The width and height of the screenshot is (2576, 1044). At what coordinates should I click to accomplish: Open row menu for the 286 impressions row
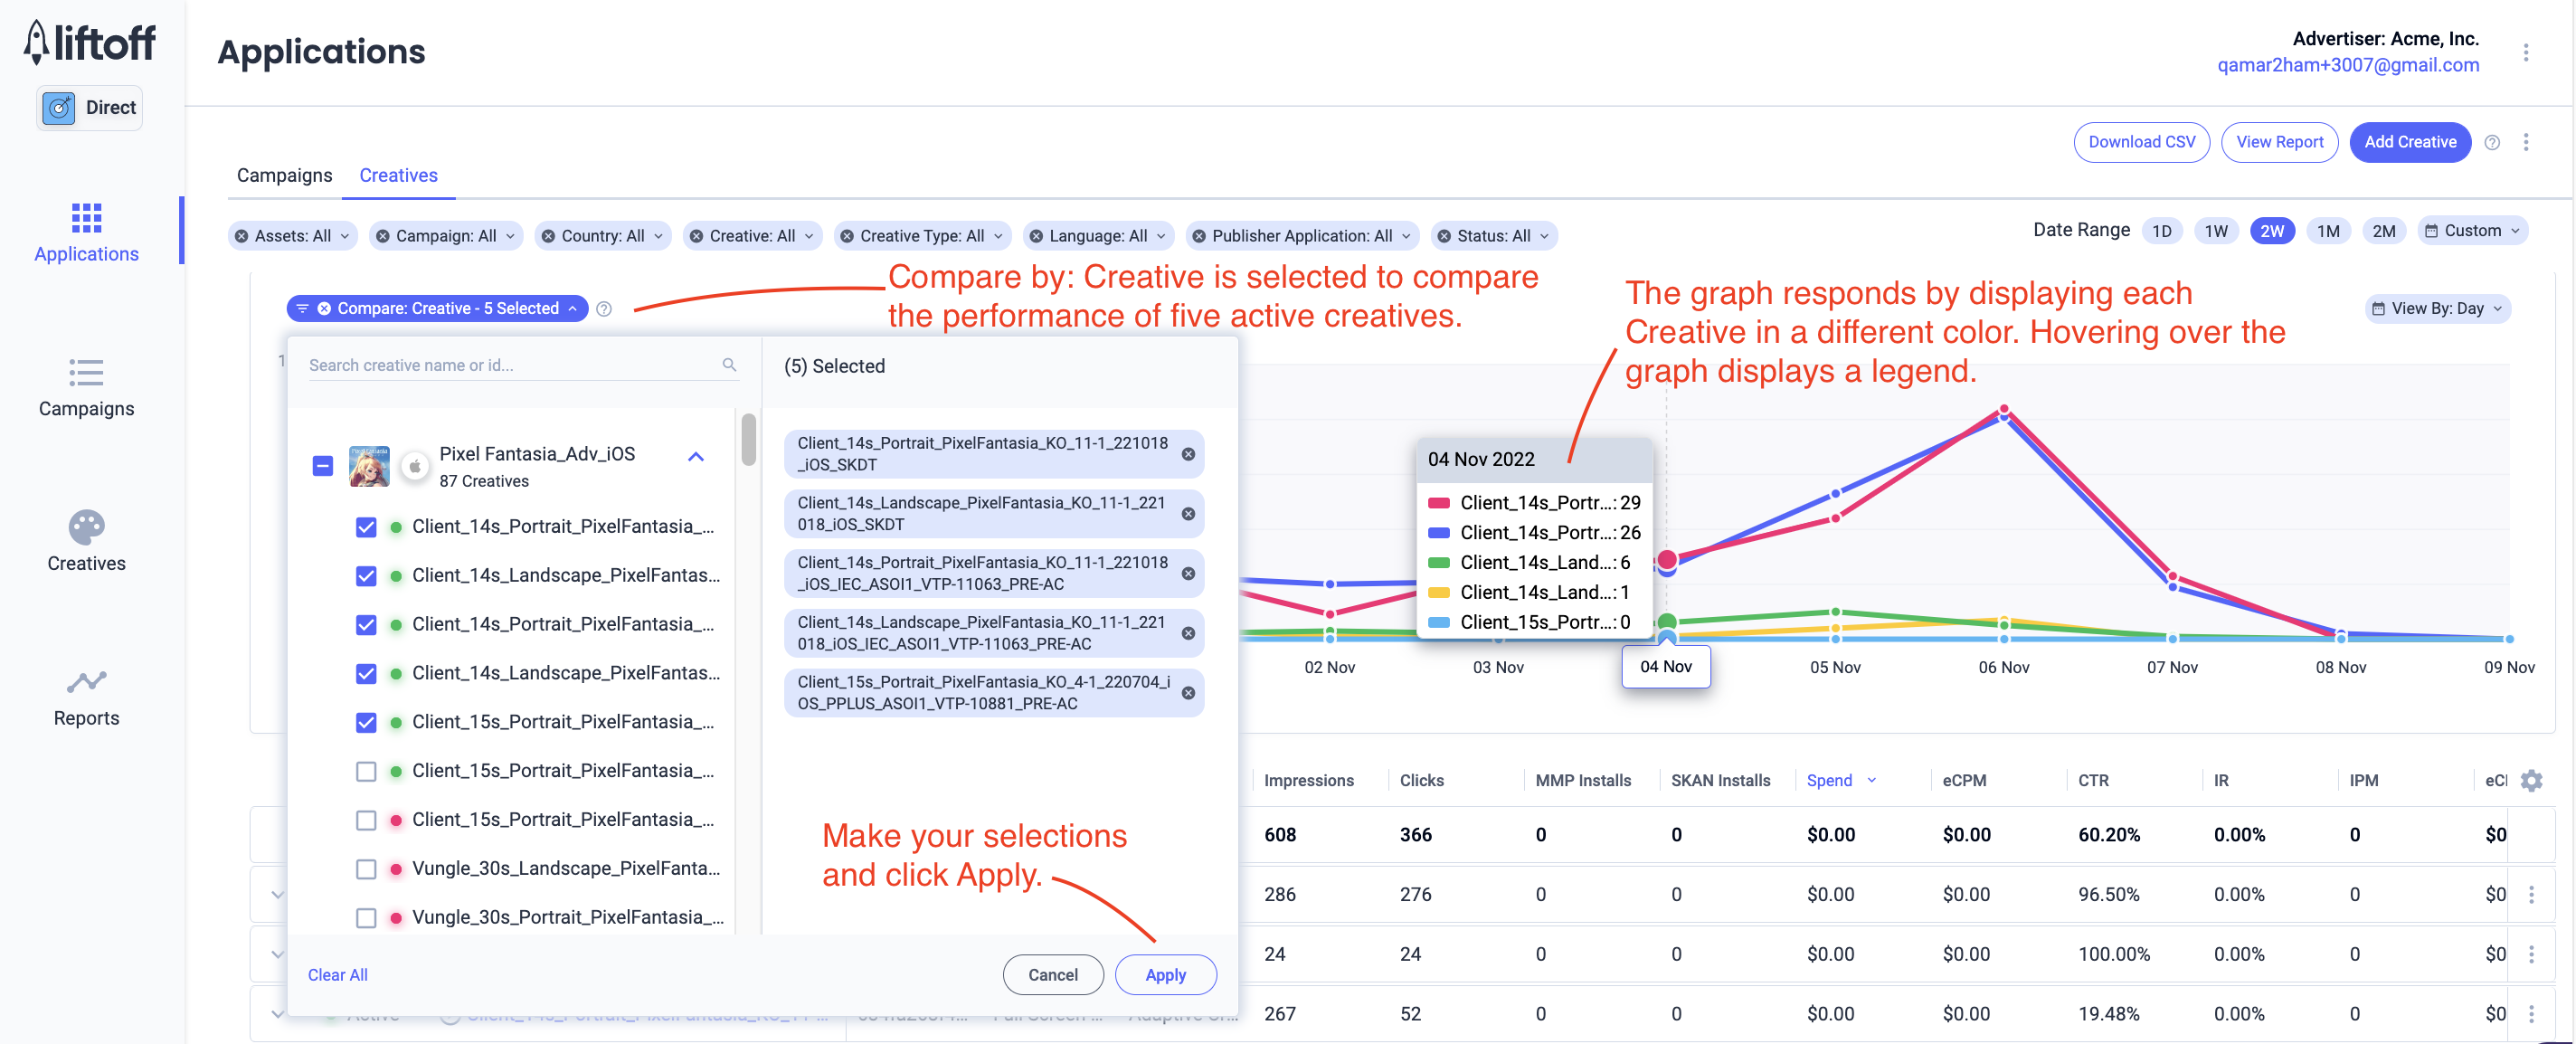pyautogui.click(x=2531, y=894)
